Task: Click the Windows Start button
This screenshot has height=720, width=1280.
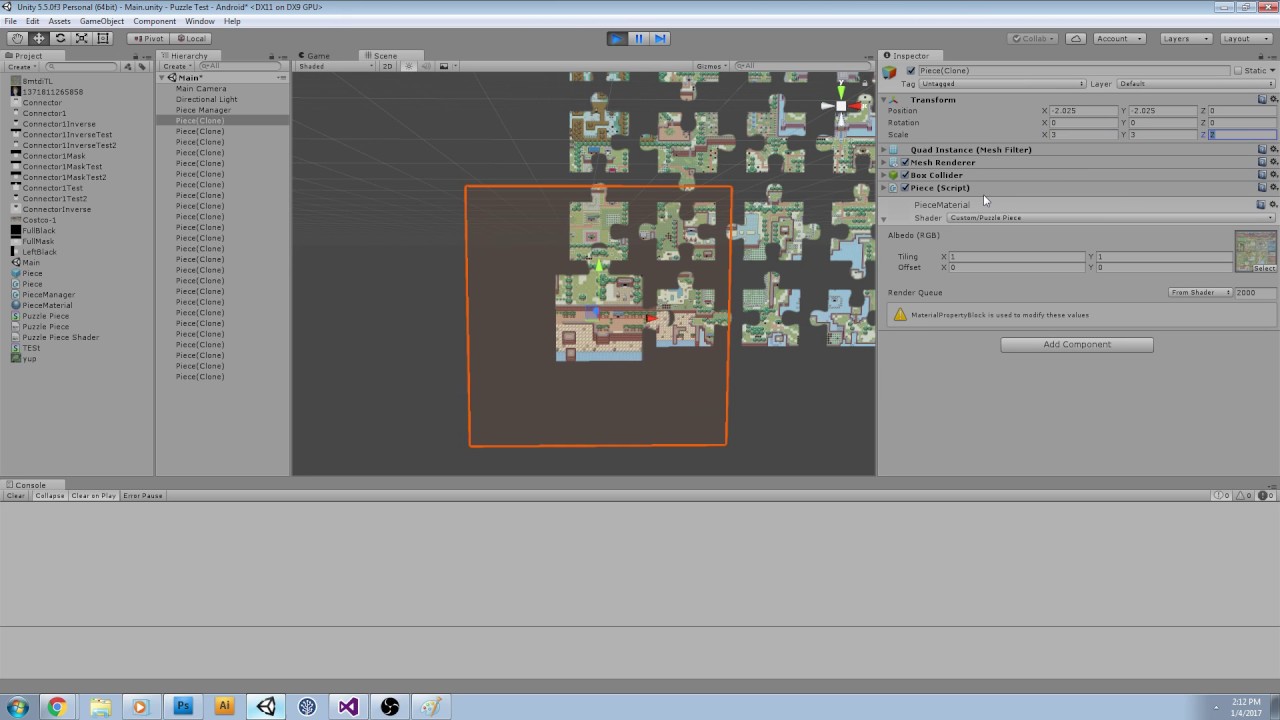Action: click(x=17, y=706)
